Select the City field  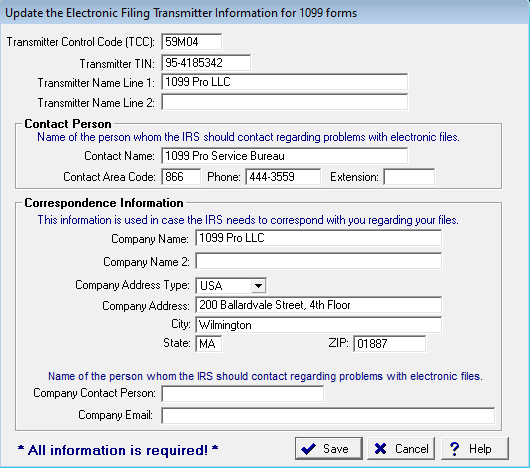coord(318,325)
